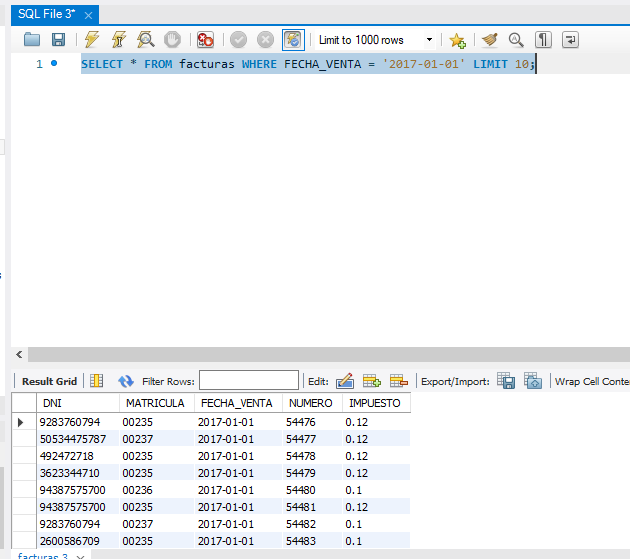Refresh result data with blue arrows icon
This screenshot has width=630, height=559.
pos(126,381)
